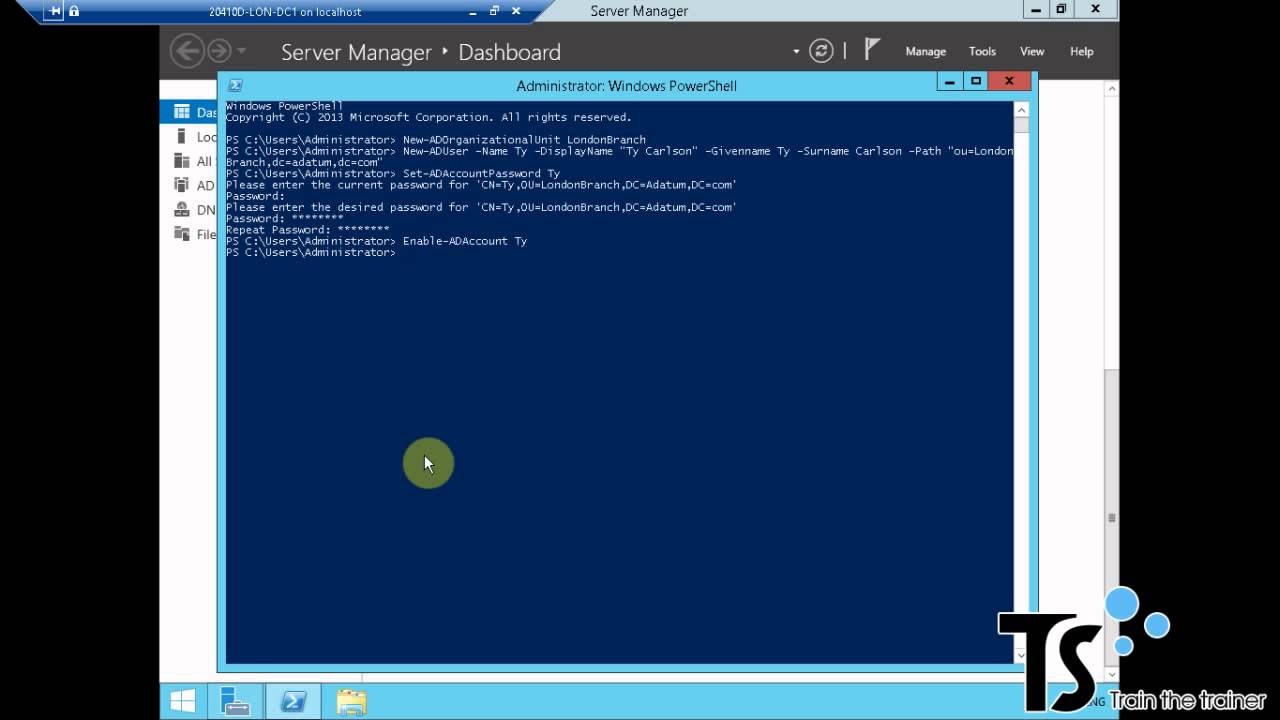This screenshot has height=720, width=1280.
Task: Click the last empty PowerShell prompt line
Action: tap(311, 252)
